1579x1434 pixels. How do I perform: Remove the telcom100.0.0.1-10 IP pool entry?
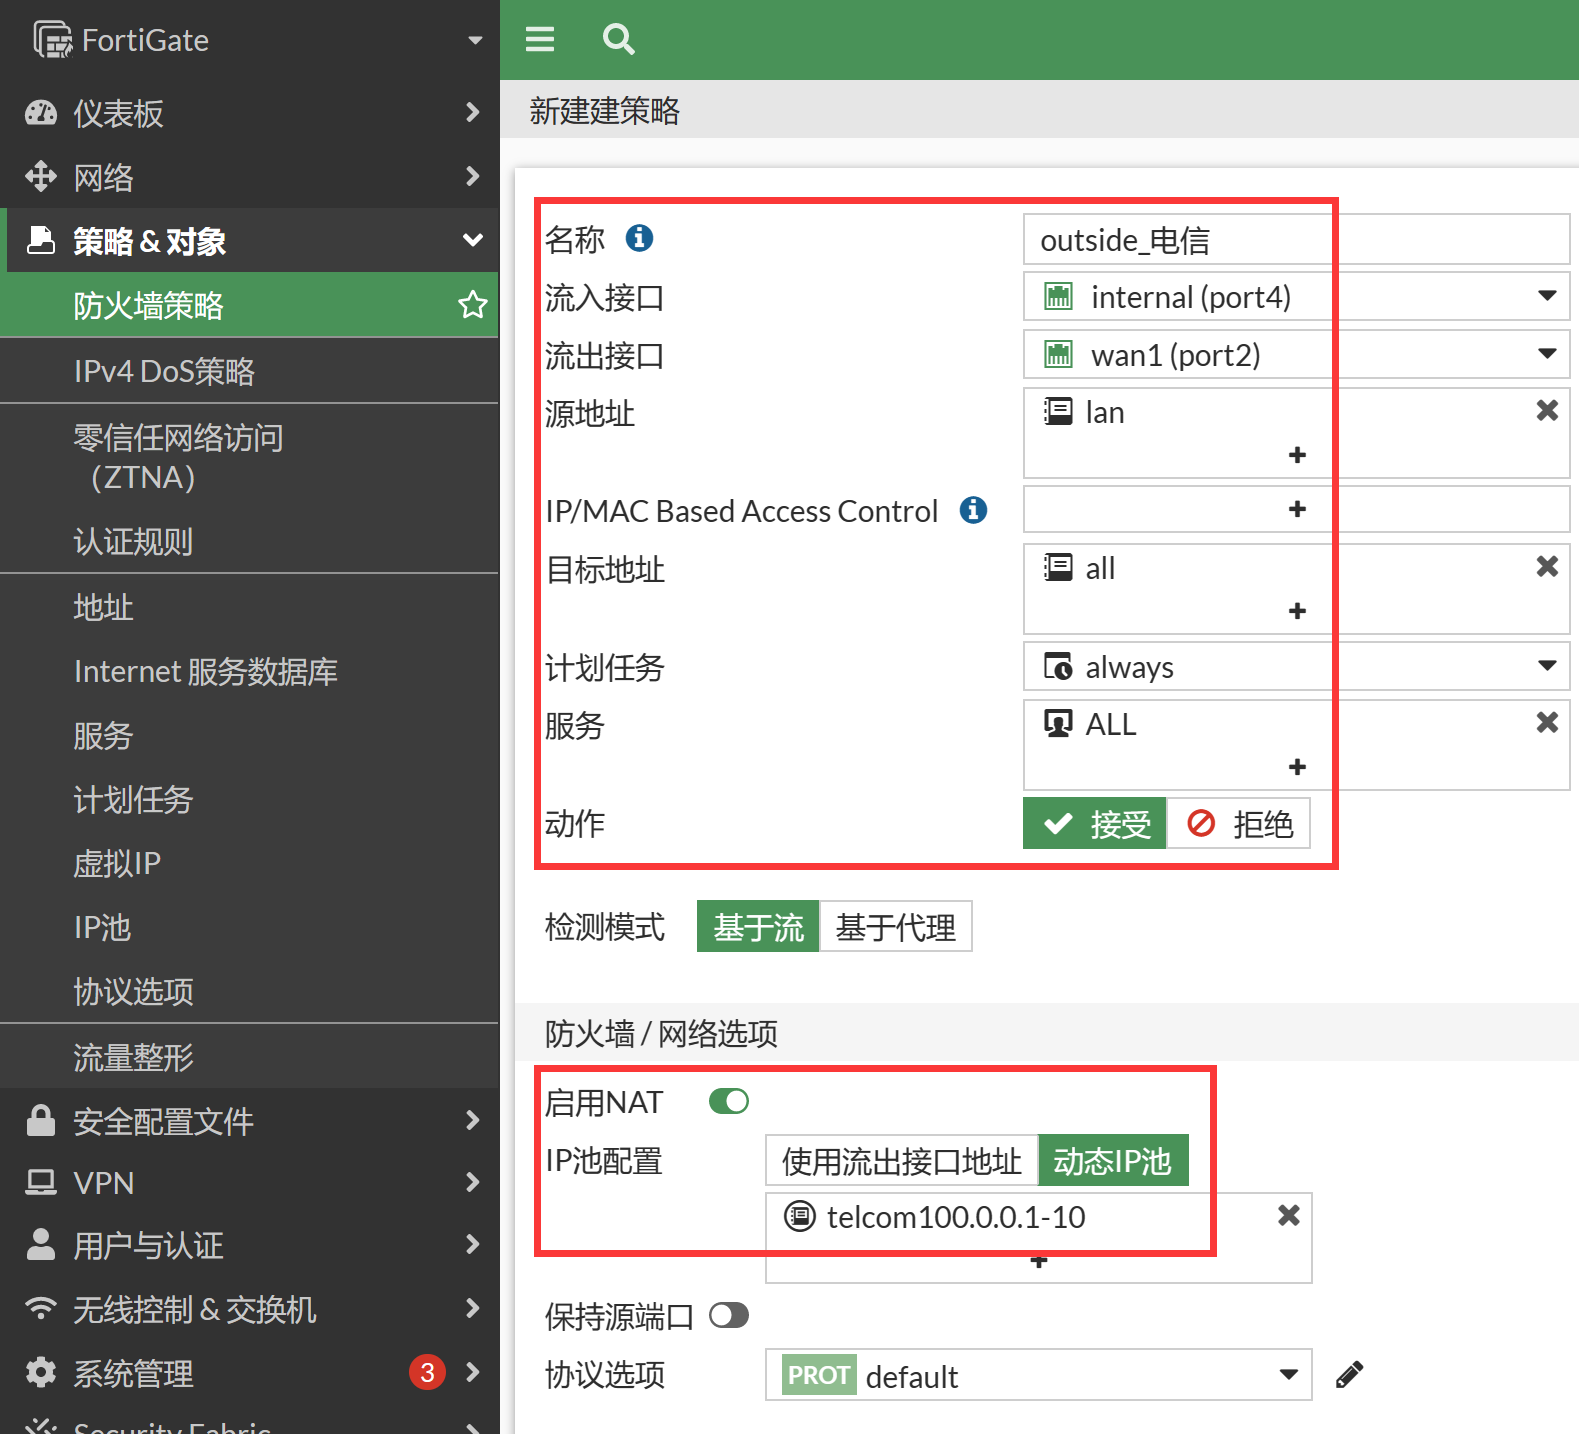coord(1289,1215)
